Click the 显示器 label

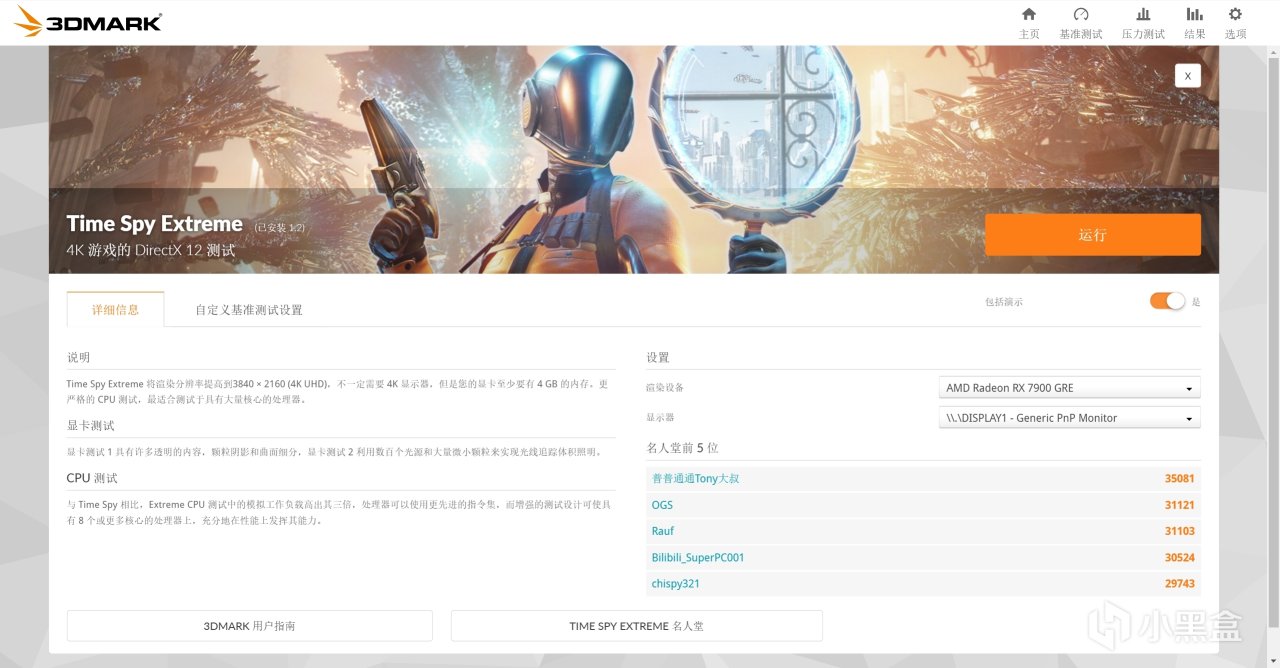click(x=660, y=418)
